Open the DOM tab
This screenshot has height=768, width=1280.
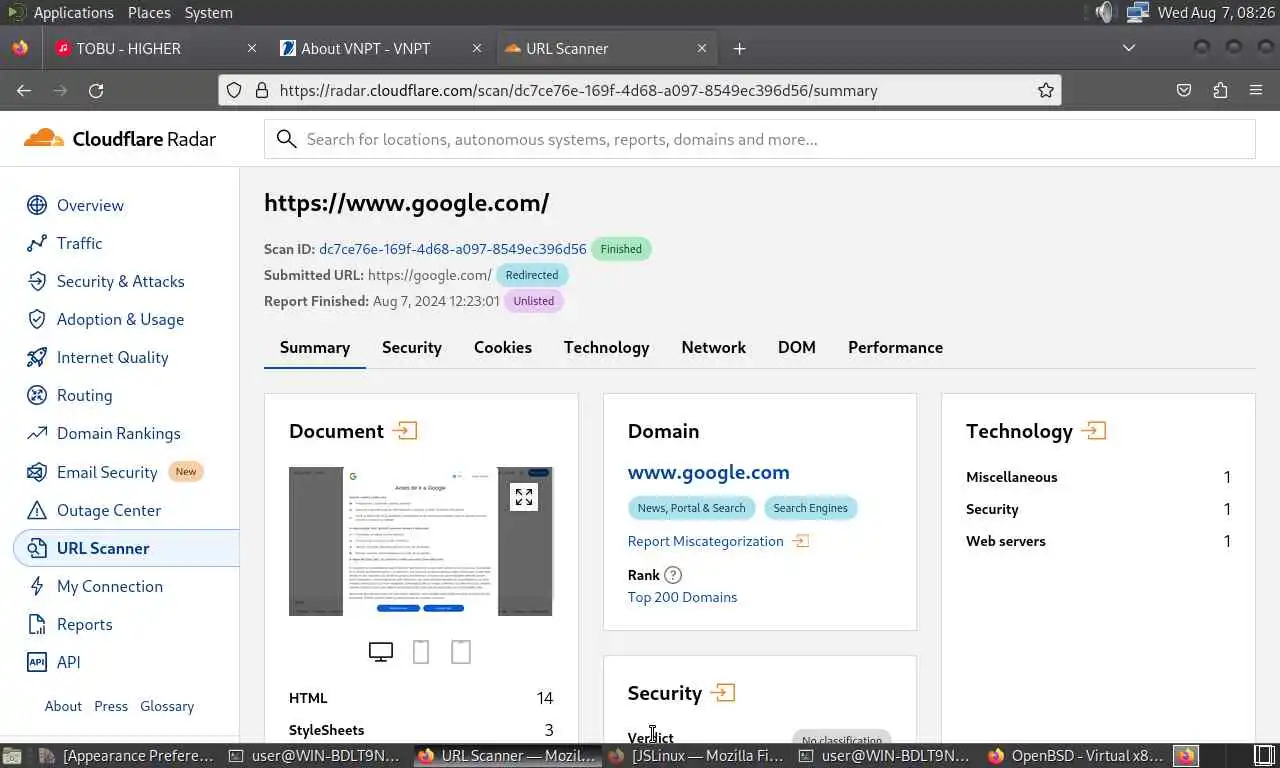(x=797, y=347)
